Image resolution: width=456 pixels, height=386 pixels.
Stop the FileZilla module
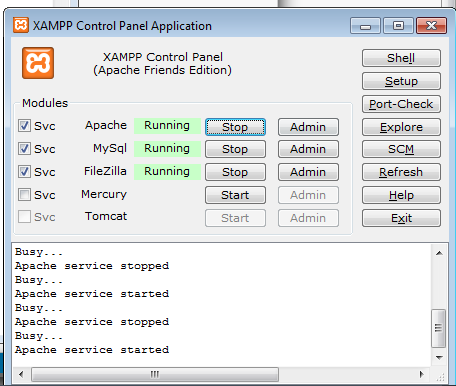click(235, 172)
